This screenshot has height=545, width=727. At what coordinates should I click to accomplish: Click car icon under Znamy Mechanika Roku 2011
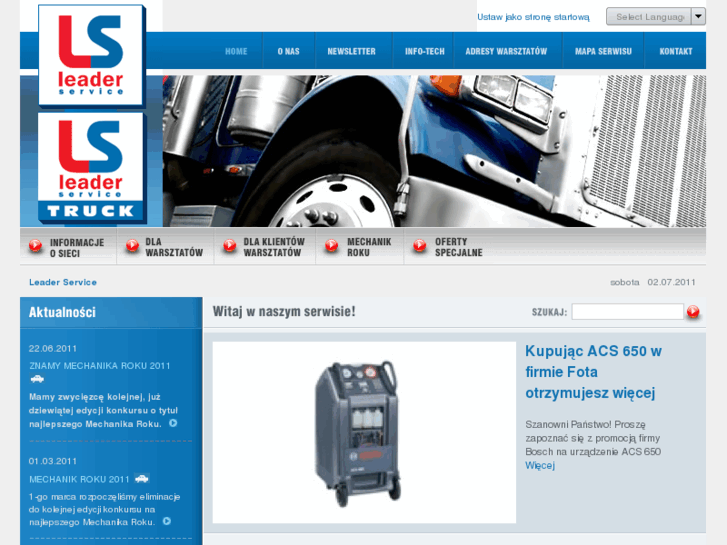pos(37,379)
